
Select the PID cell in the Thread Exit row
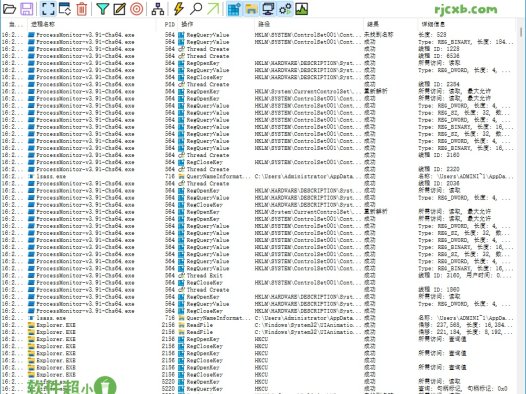[x=170, y=275]
